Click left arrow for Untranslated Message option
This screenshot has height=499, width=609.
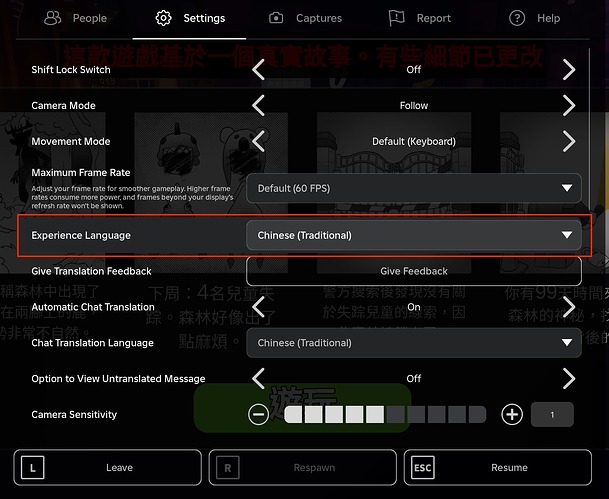point(259,378)
